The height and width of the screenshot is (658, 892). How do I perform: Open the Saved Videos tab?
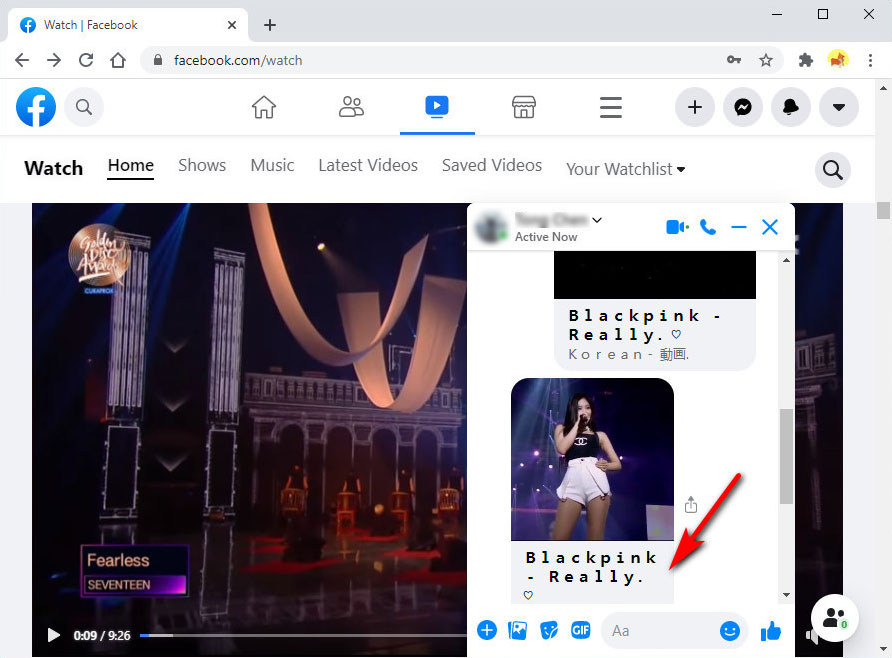tap(492, 165)
